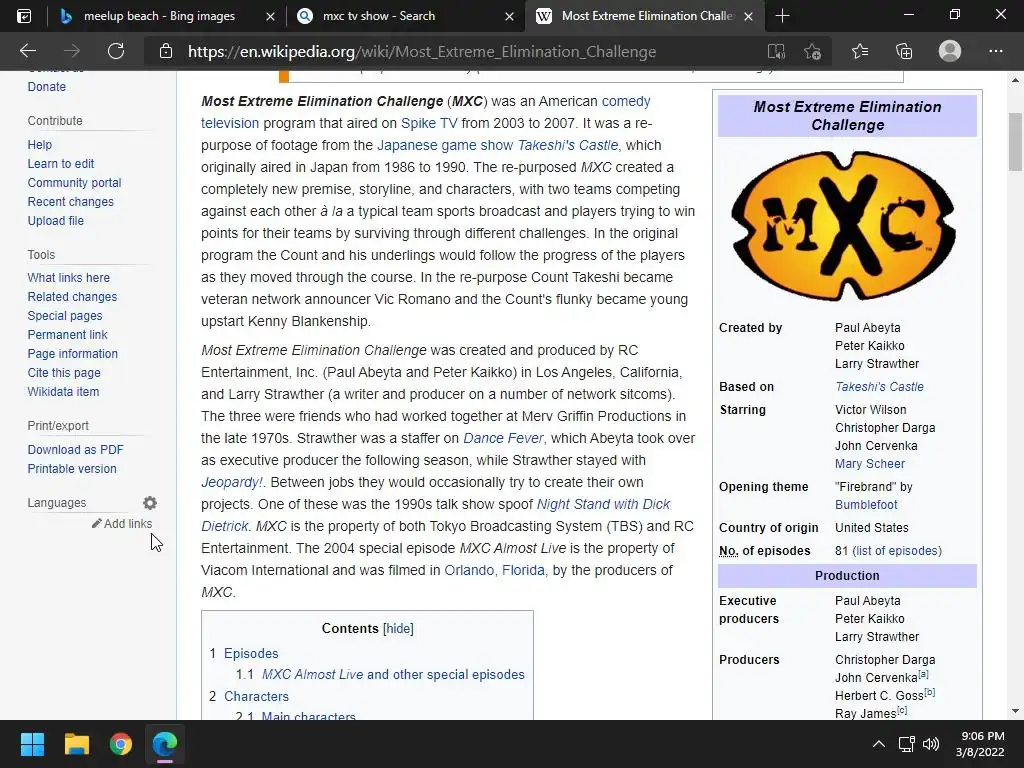Open footnote [a] next to John Cervenka
1024x768 pixels.
[923, 675]
